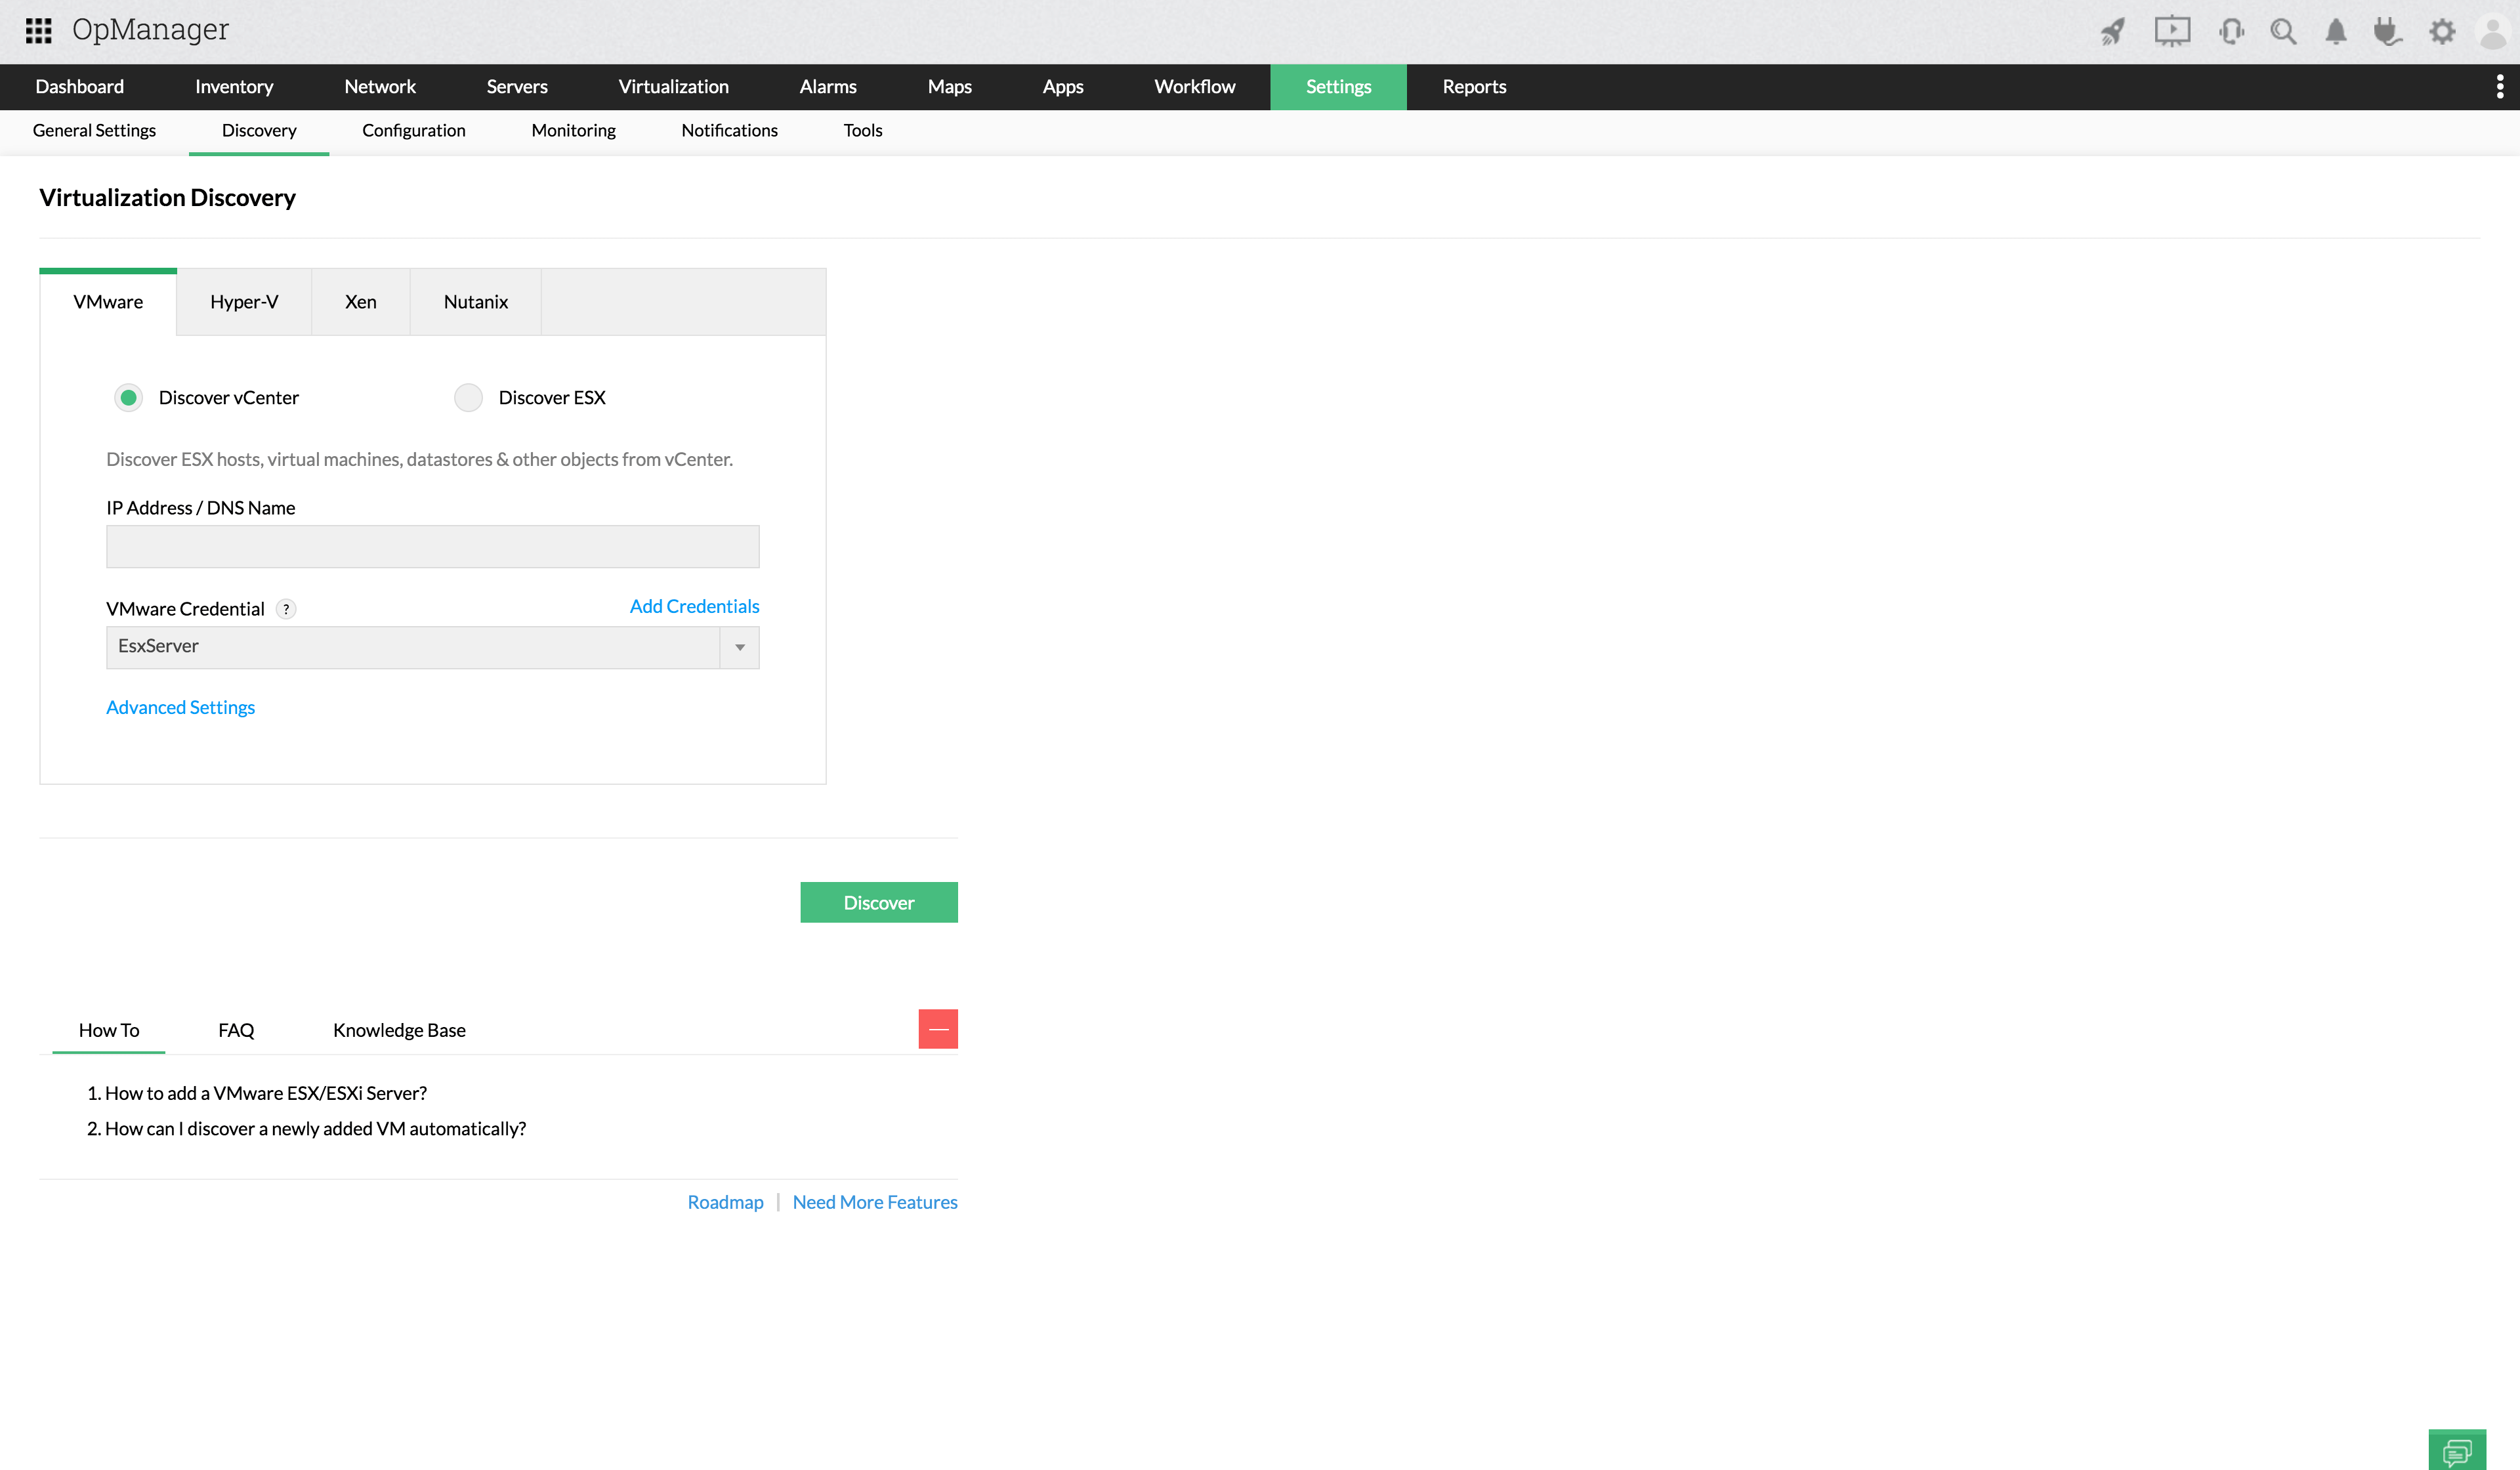Click VMware Credential help question mark
Viewport: 2520px width, 1470px height.
coord(286,609)
